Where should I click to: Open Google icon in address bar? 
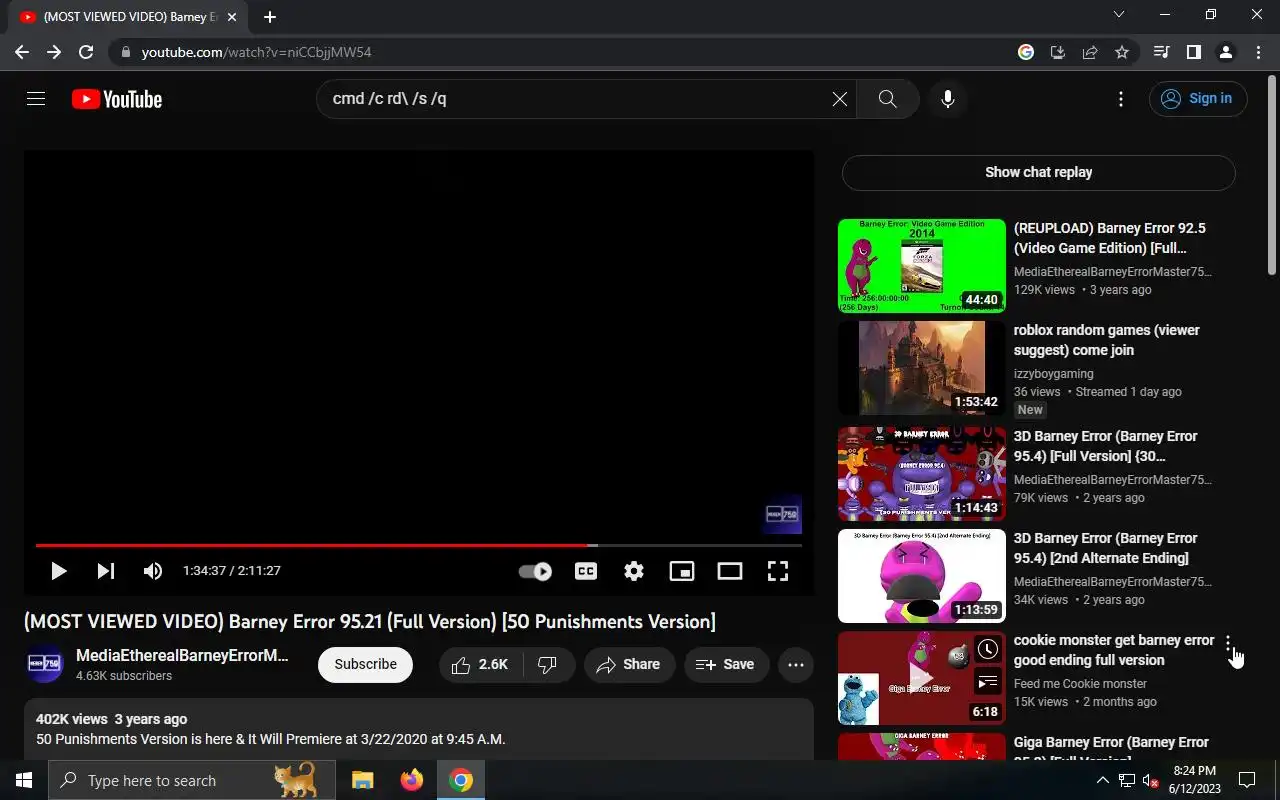point(1026,52)
